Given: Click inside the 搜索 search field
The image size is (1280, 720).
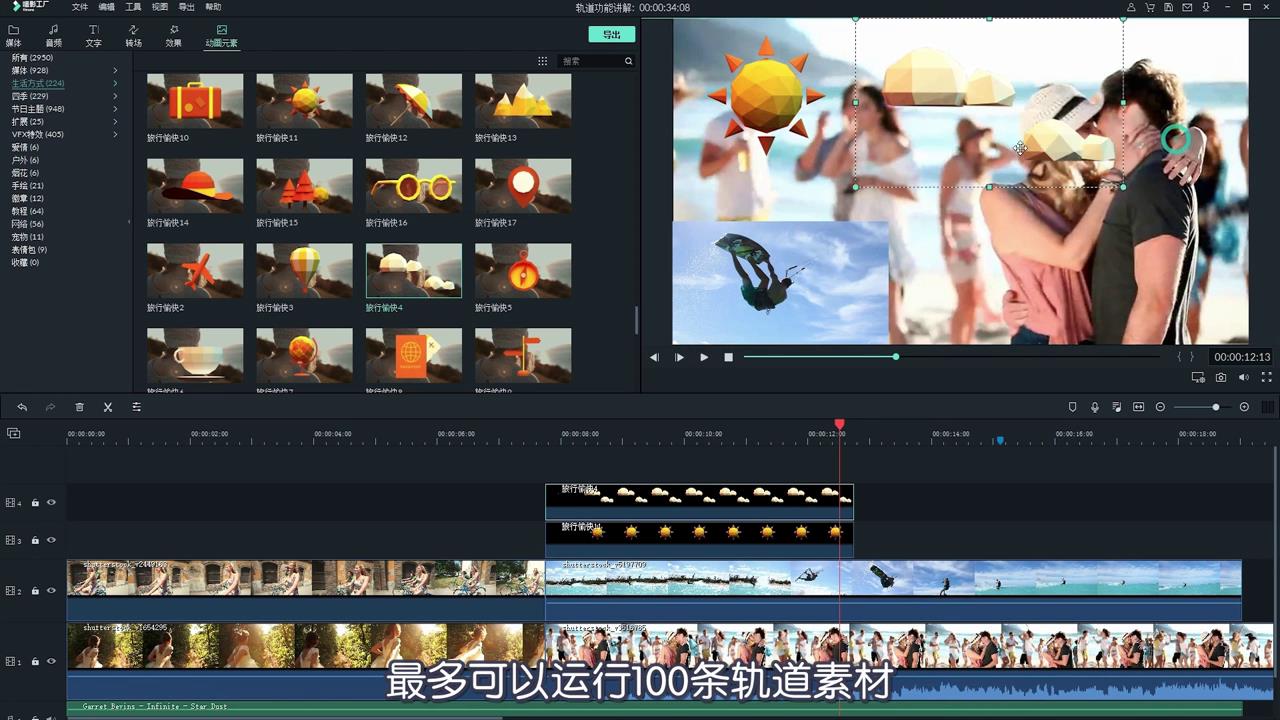Looking at the screenshot, I should click(590, 61).
